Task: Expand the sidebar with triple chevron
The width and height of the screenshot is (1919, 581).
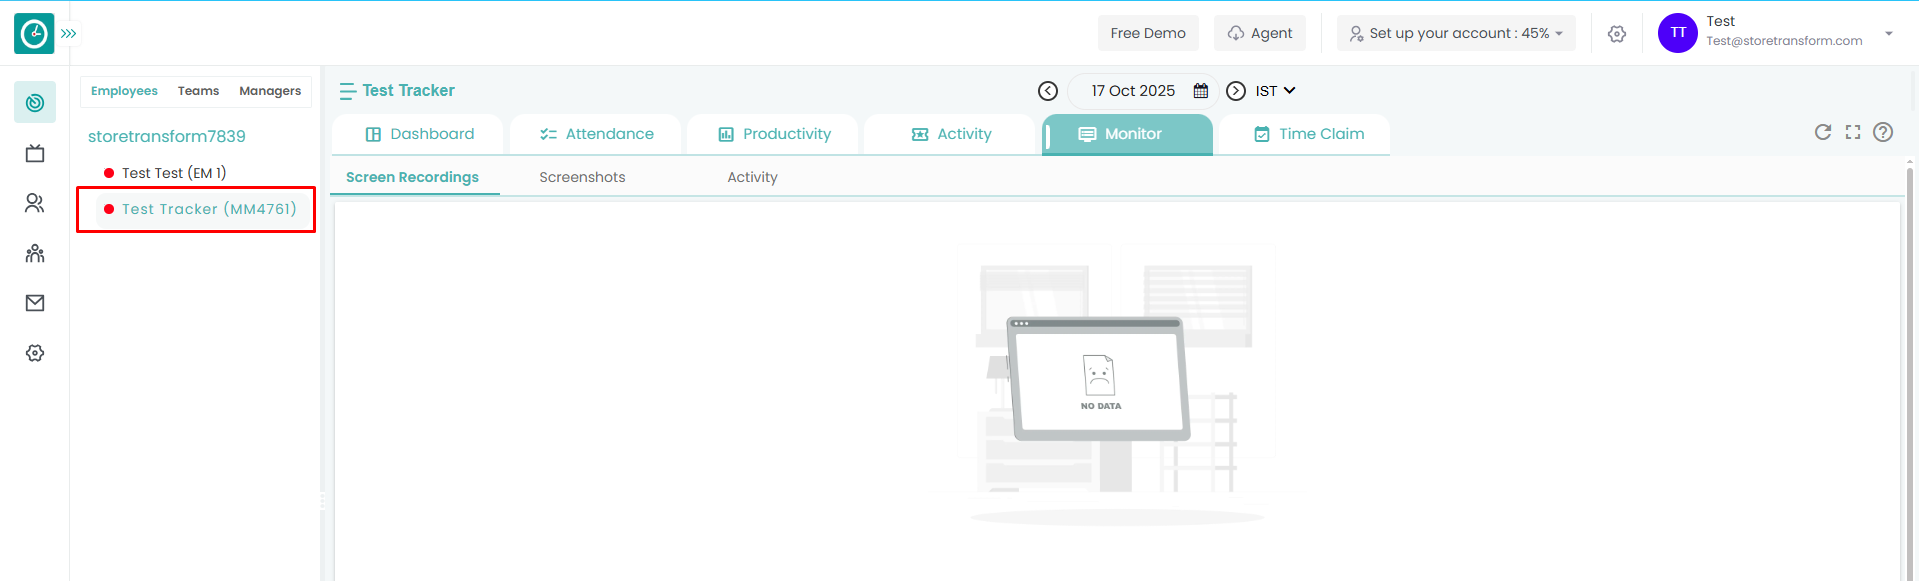Action: (x=69, y=34)
